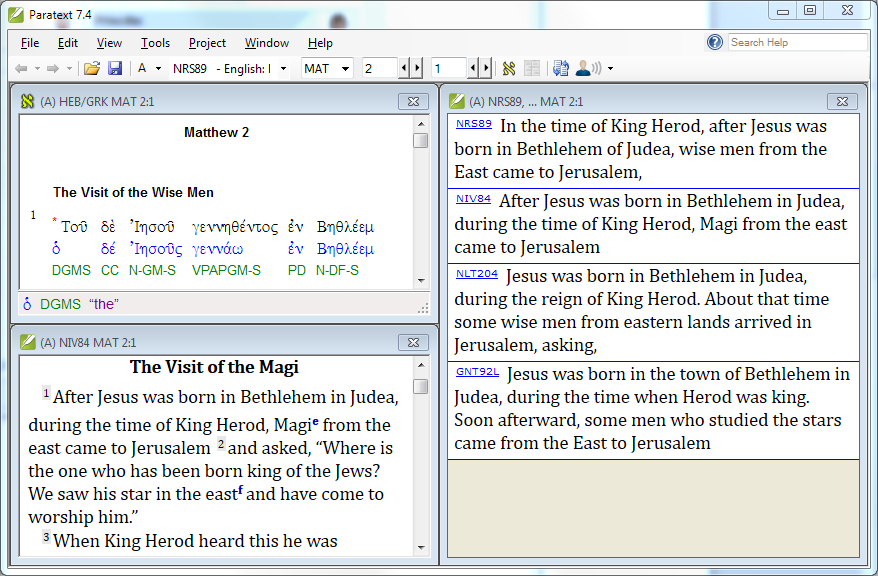878x576 pixels.
Task: Open the Edit menu
Action: coord(68,43)
